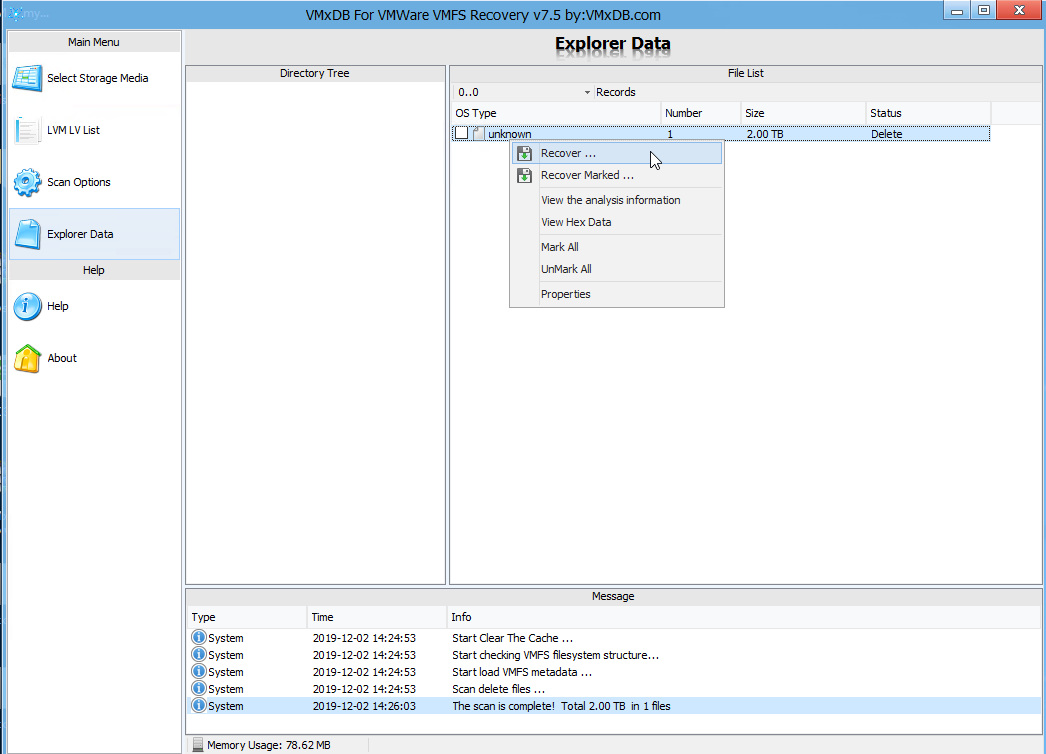Go to Select Storage Media label
The width and height of the screenshot is (1046, 754).
(97, 78)
